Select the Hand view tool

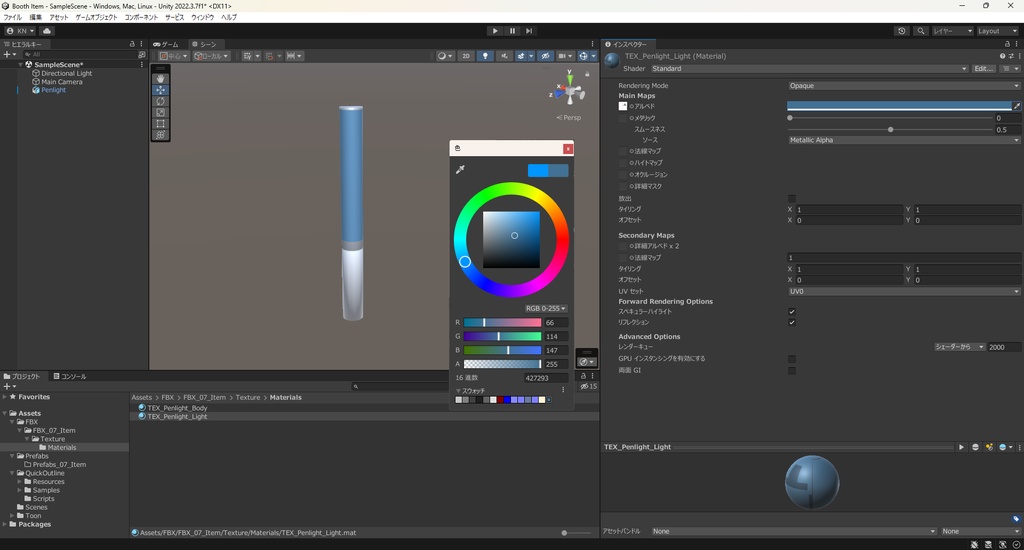160,78
